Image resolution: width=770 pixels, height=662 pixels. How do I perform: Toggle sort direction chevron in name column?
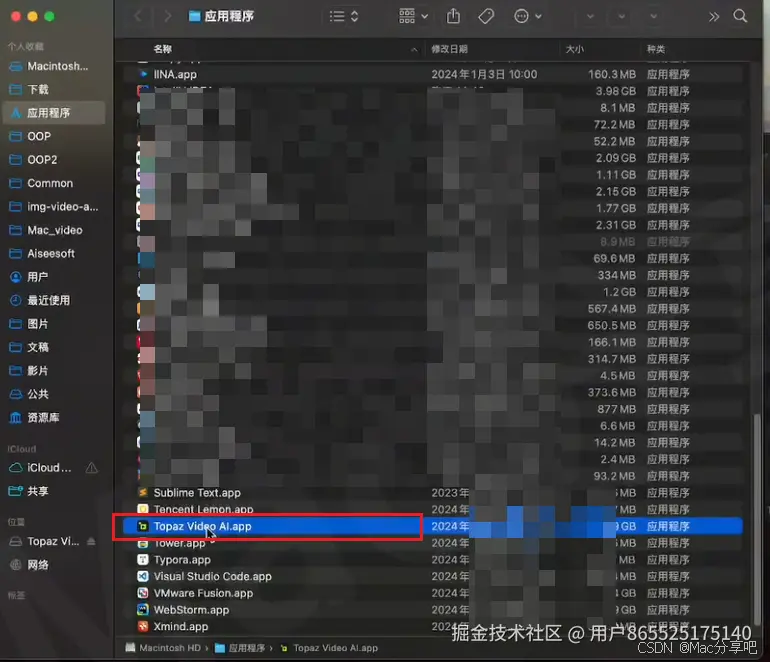(414, 49)
